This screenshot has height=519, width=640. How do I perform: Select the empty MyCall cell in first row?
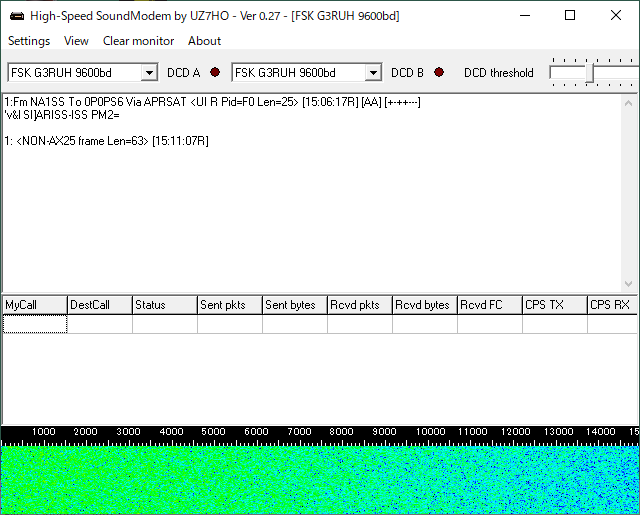pos(35,324)
